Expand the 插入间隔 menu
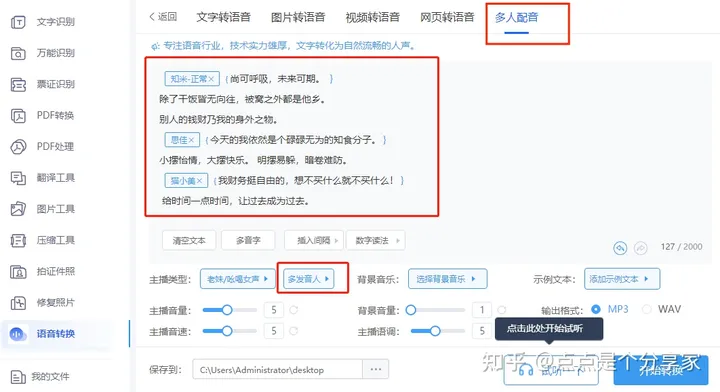Screen dimensions: 720x392 (x=314, y=241)
